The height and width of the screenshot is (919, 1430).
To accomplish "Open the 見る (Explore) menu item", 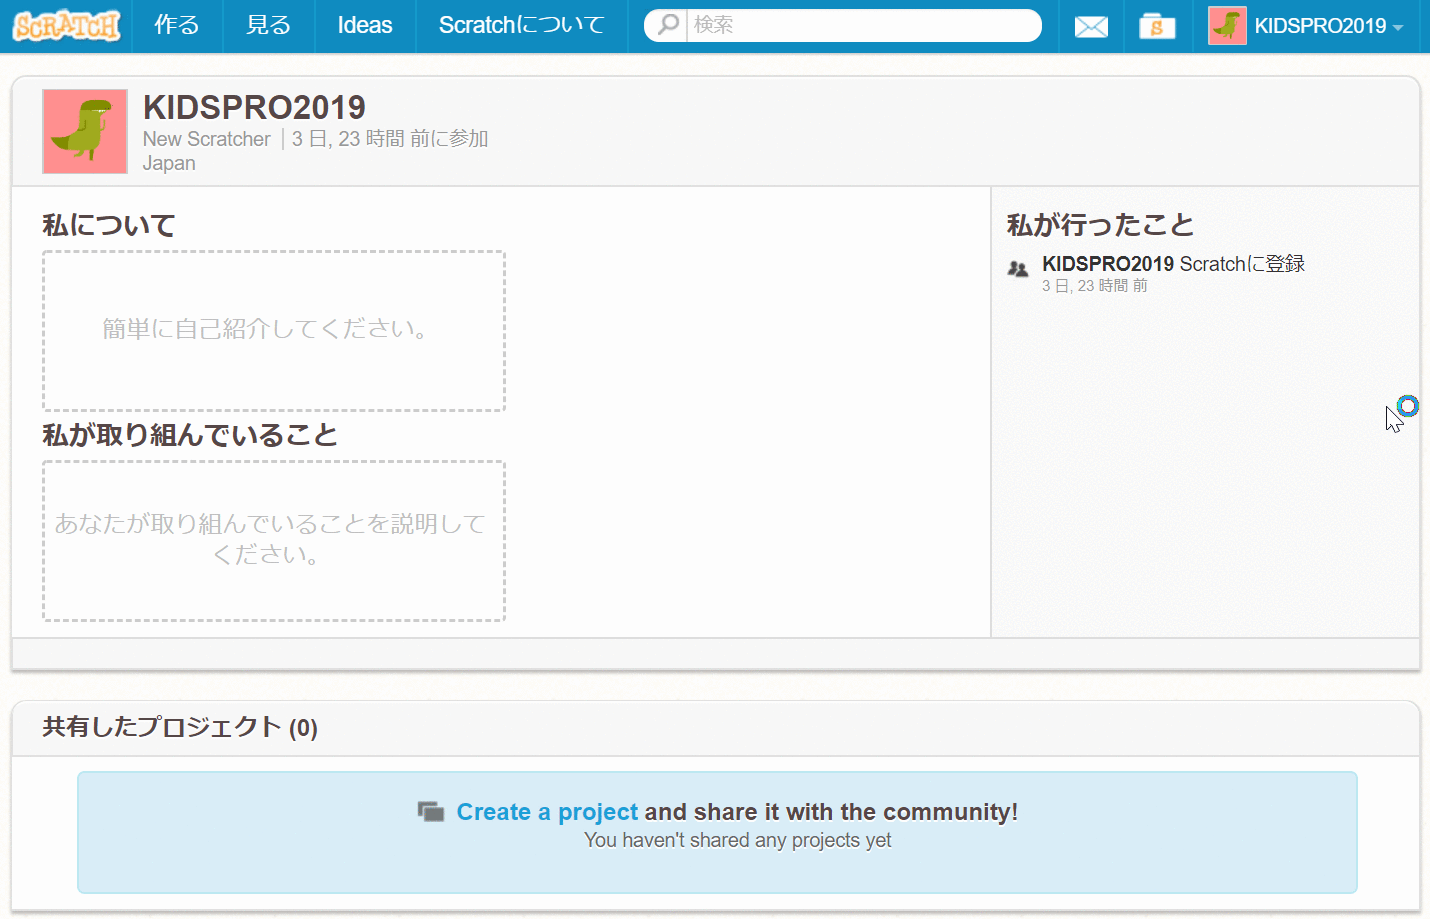I will [268, 26].
